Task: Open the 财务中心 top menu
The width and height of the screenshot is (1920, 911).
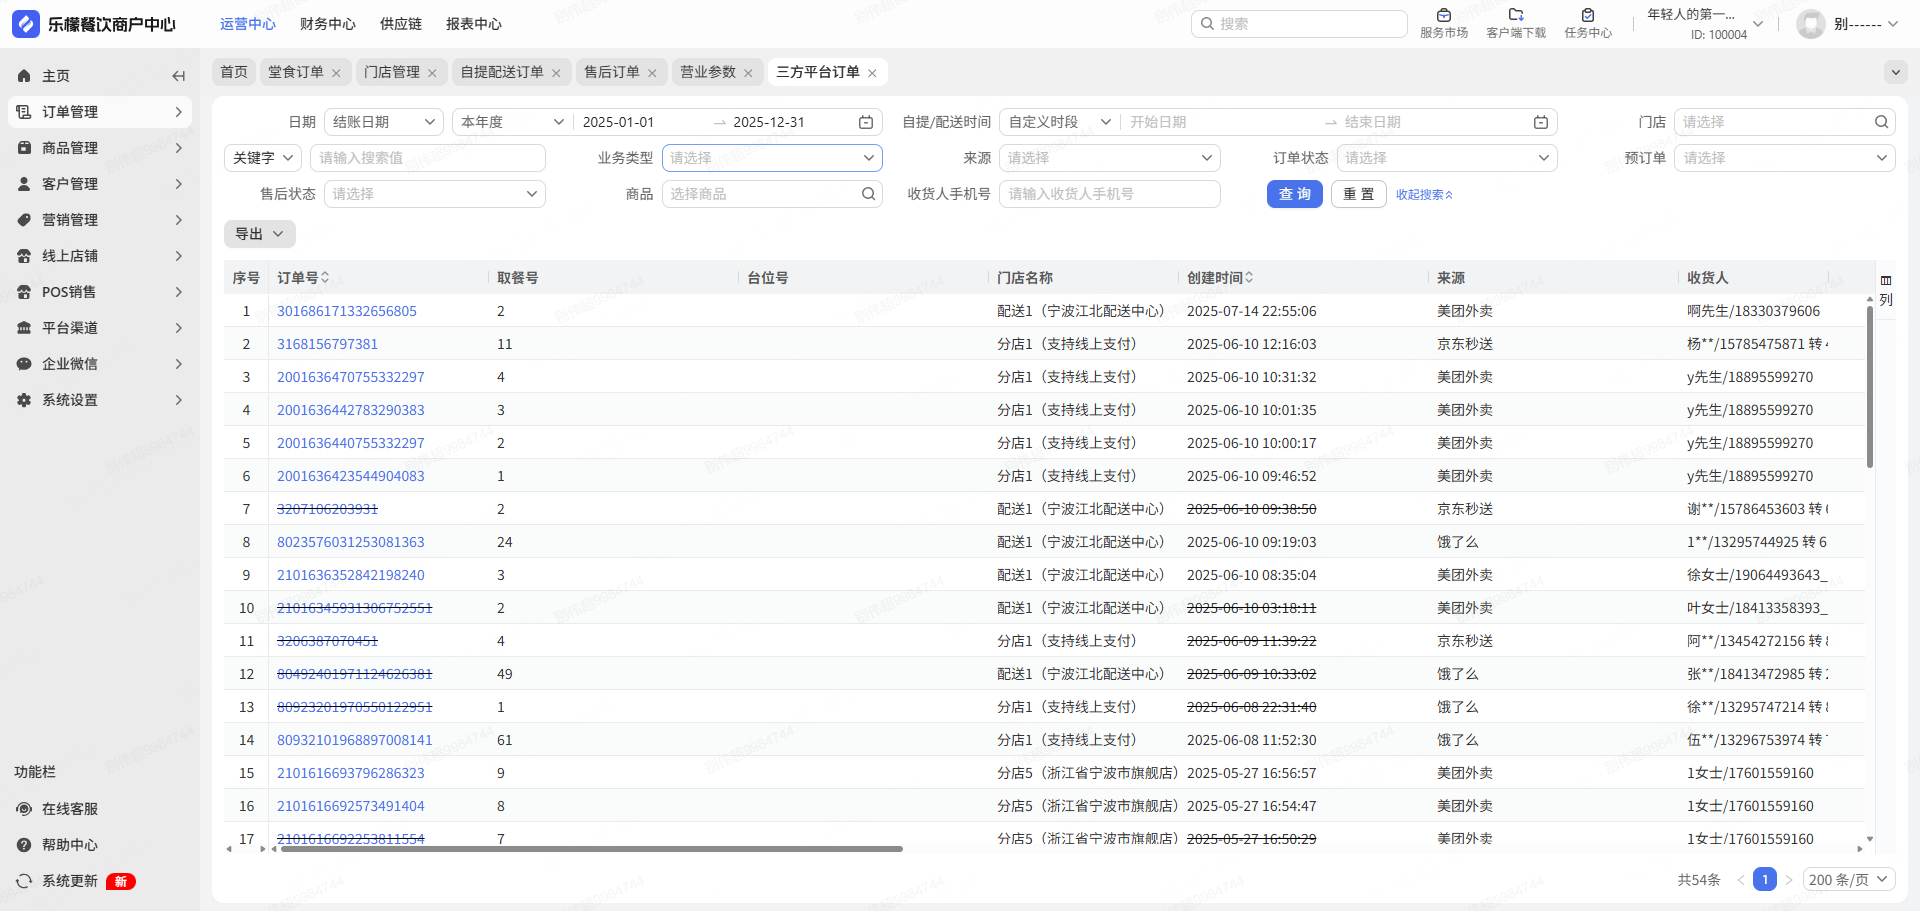Action: pos(327,24)
